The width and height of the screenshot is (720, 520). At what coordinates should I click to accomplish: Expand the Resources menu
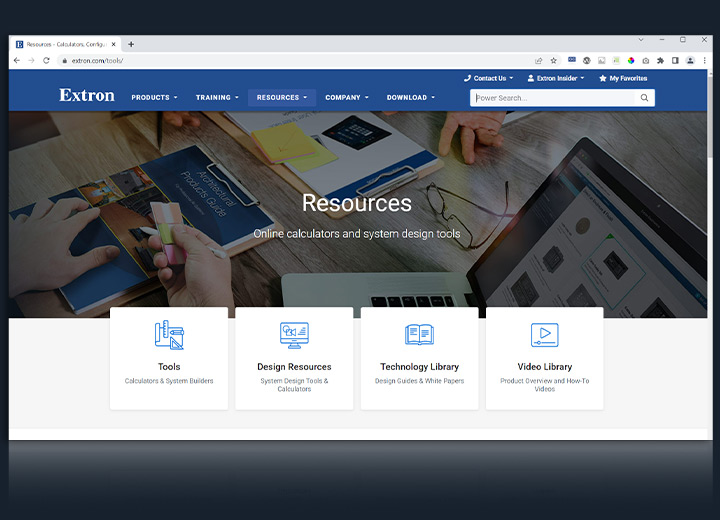click(282, 97)
